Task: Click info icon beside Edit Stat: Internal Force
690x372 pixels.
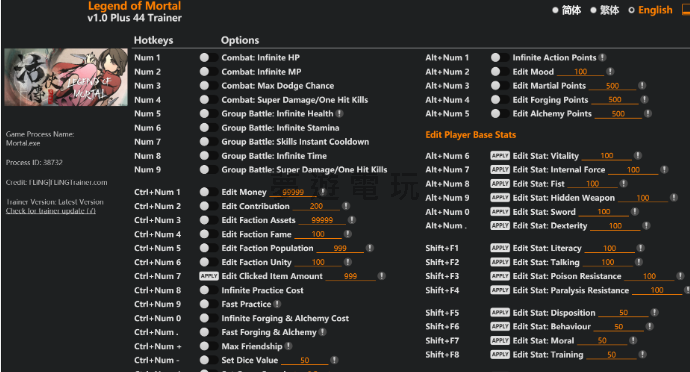Action: [664, 169]
